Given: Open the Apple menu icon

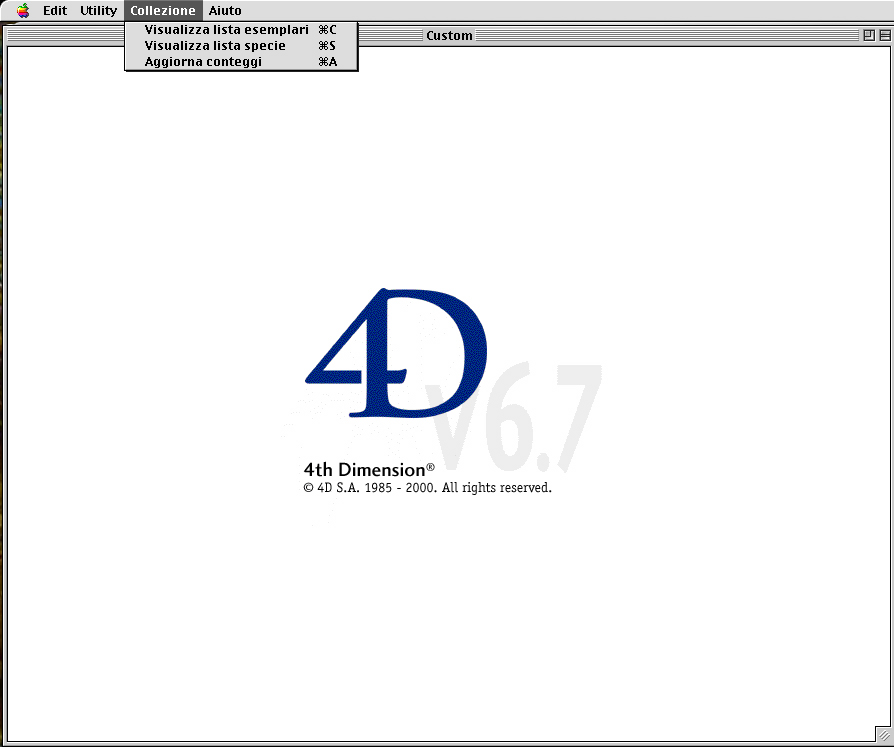Looking at the screenshot, I should pyautogui.click(x=23, y=10).
